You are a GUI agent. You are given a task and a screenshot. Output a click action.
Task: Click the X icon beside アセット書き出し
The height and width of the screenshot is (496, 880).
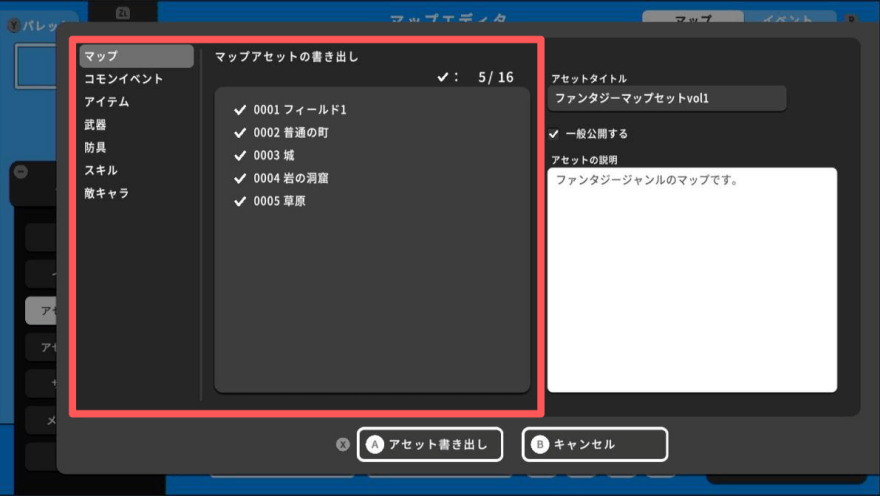point(343,445)
